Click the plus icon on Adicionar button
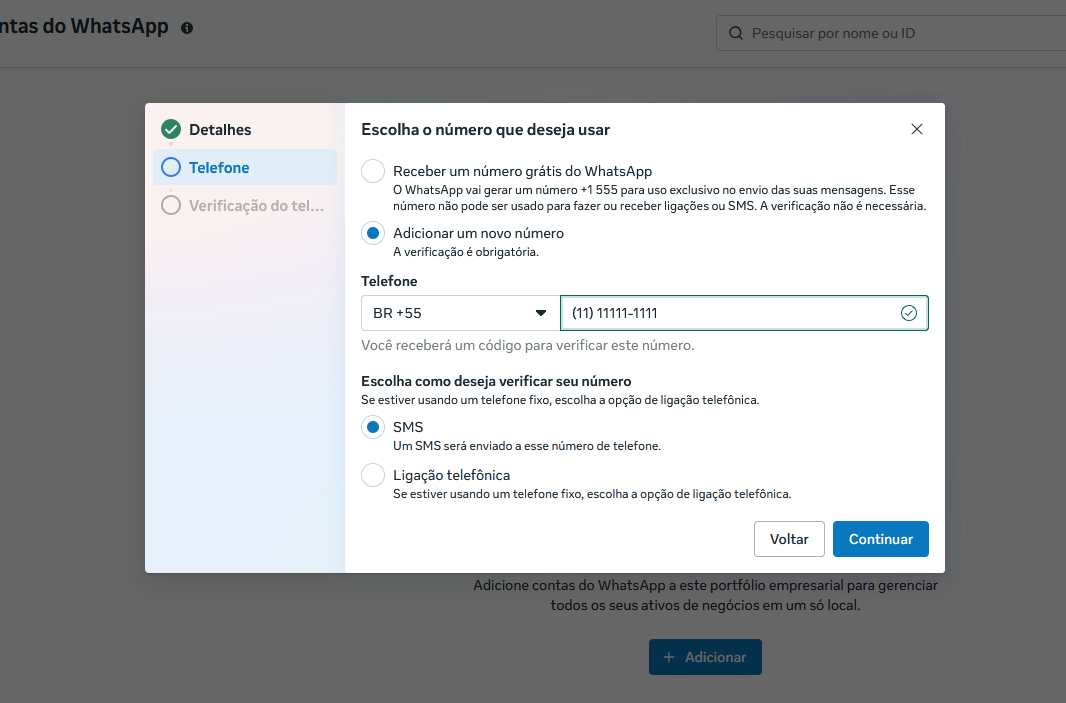This screenshot has width=1066, height=703. pos(669,657)
